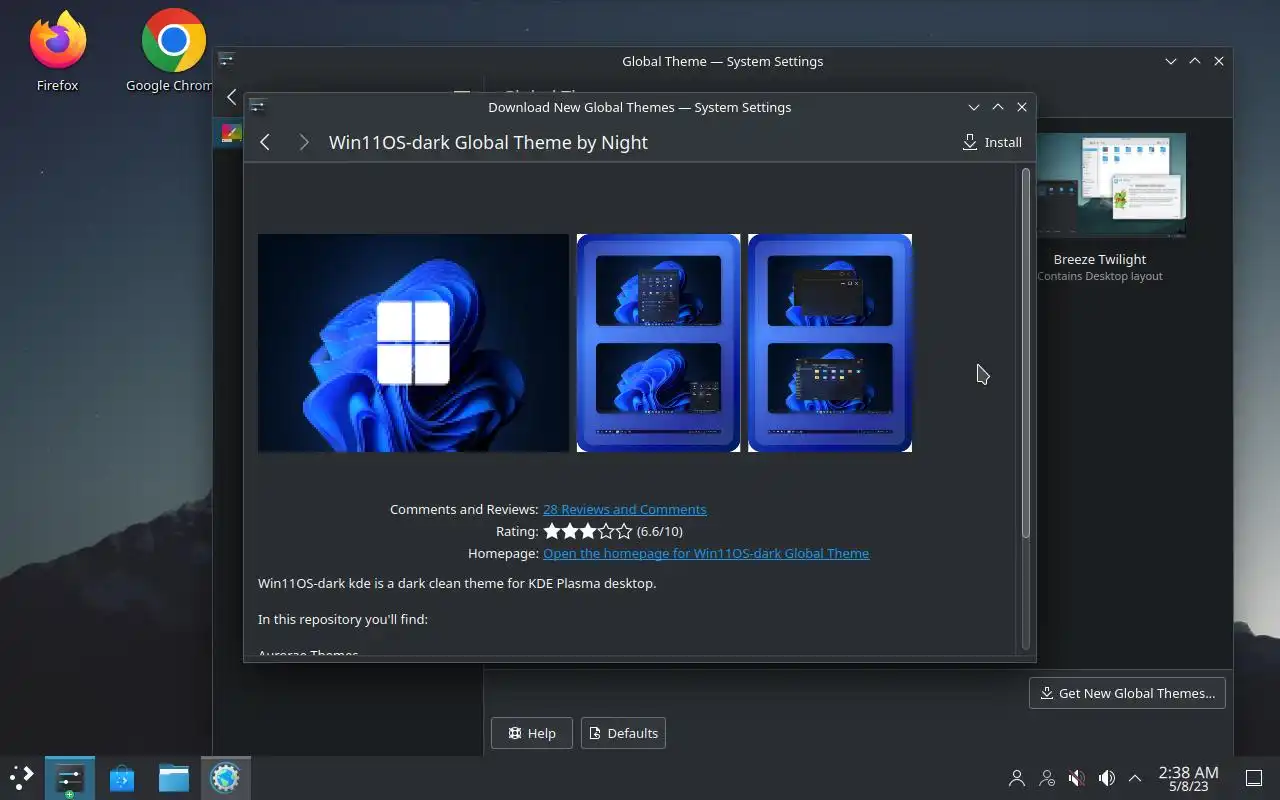
Task: Click the Defaults button
Action: (x=623, y=733)
